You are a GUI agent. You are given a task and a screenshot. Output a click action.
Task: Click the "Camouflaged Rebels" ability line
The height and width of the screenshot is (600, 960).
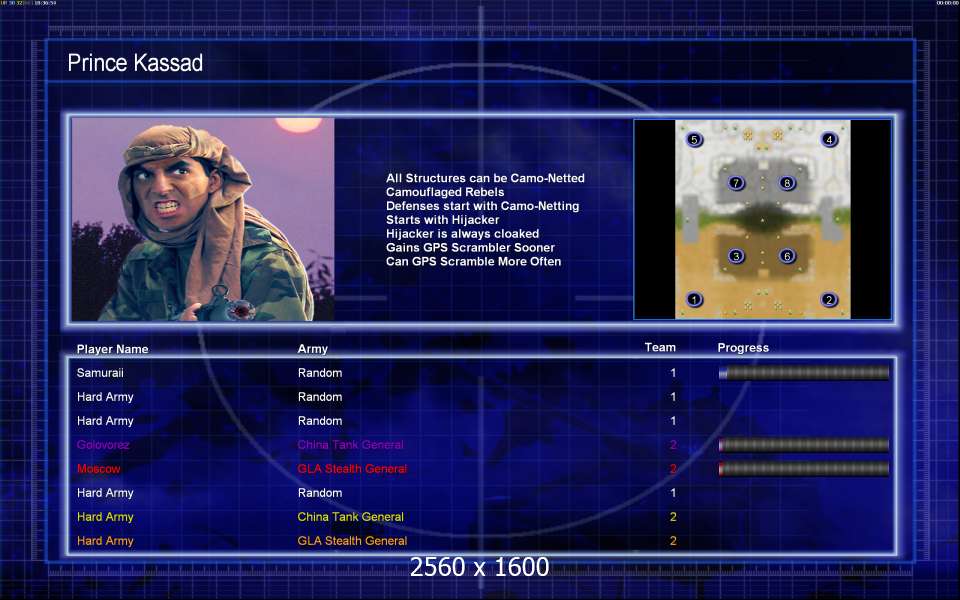click(x=445, y=192)
